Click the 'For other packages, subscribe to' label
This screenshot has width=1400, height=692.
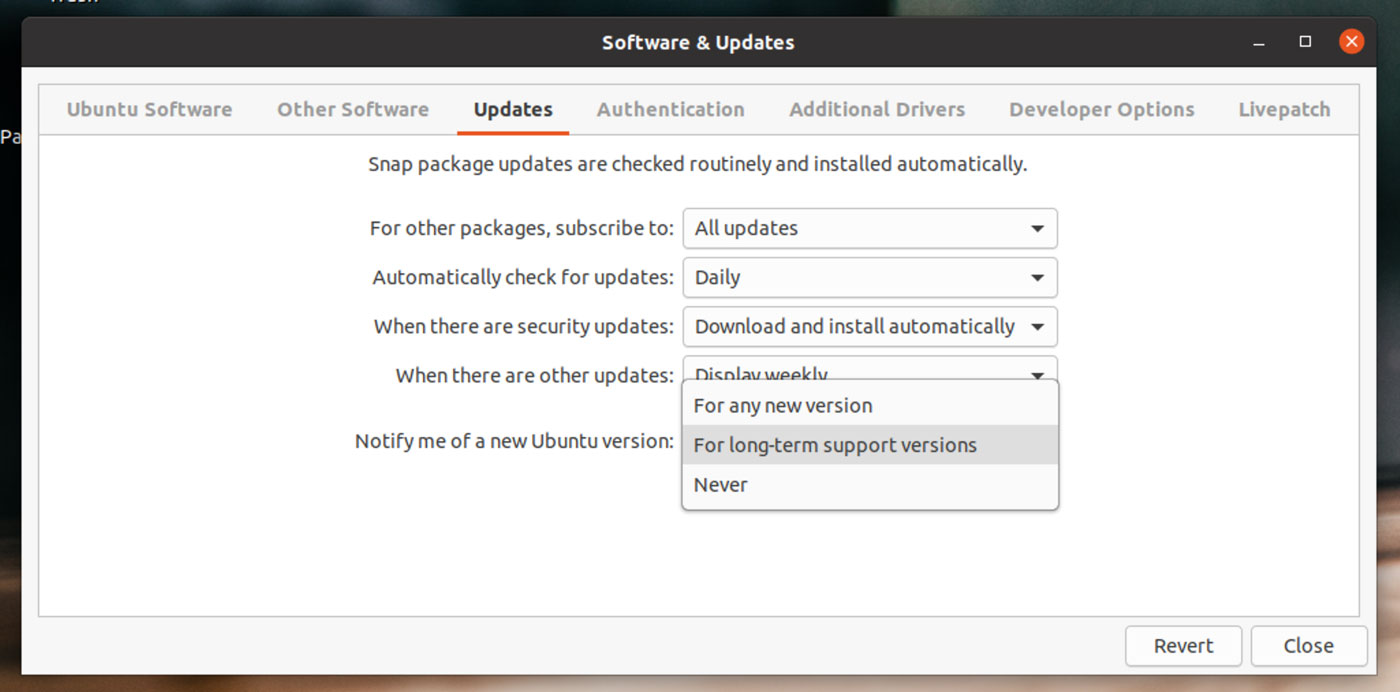pos(522,229)
